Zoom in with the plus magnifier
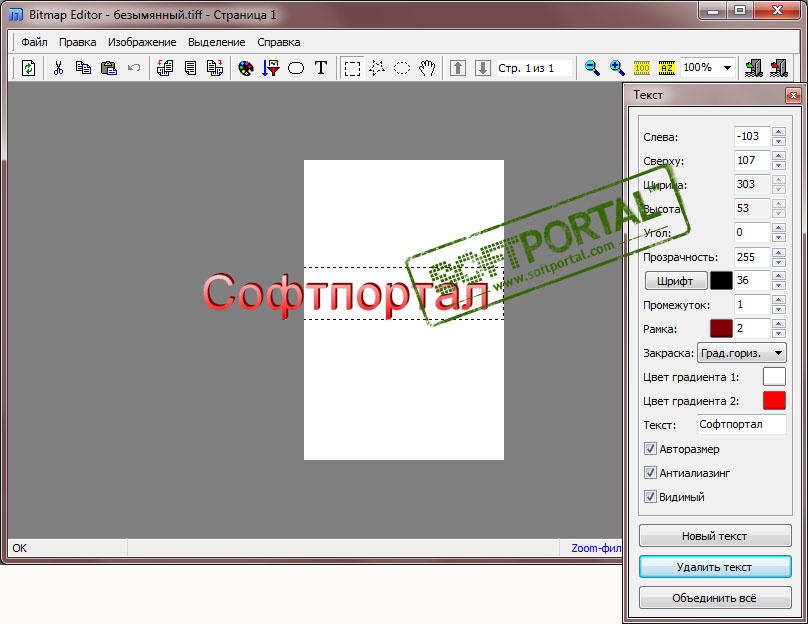Image resolution: width=808 pixels, height=624 pixels. coord(617,68)
